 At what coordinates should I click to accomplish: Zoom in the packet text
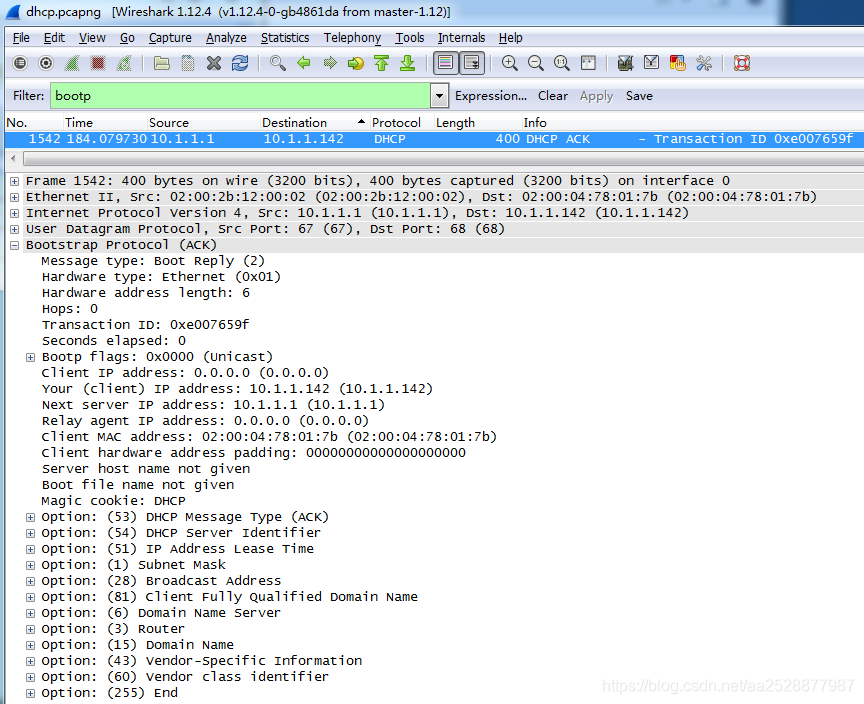tap(510, 63)
